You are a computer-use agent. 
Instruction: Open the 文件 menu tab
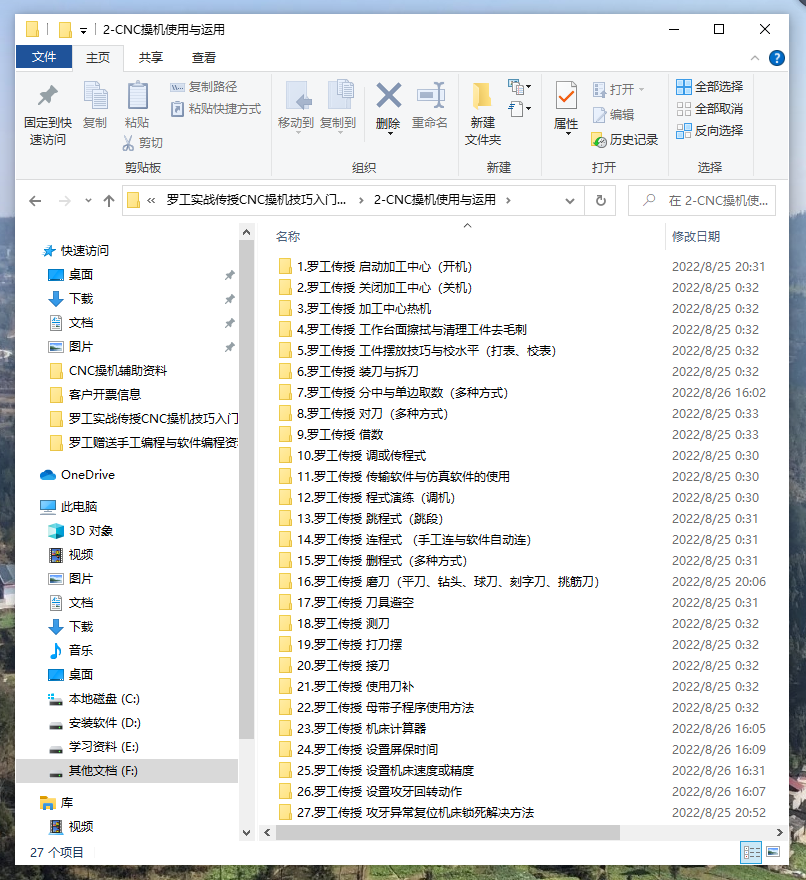pyautogui.click(x=44, y=58)
